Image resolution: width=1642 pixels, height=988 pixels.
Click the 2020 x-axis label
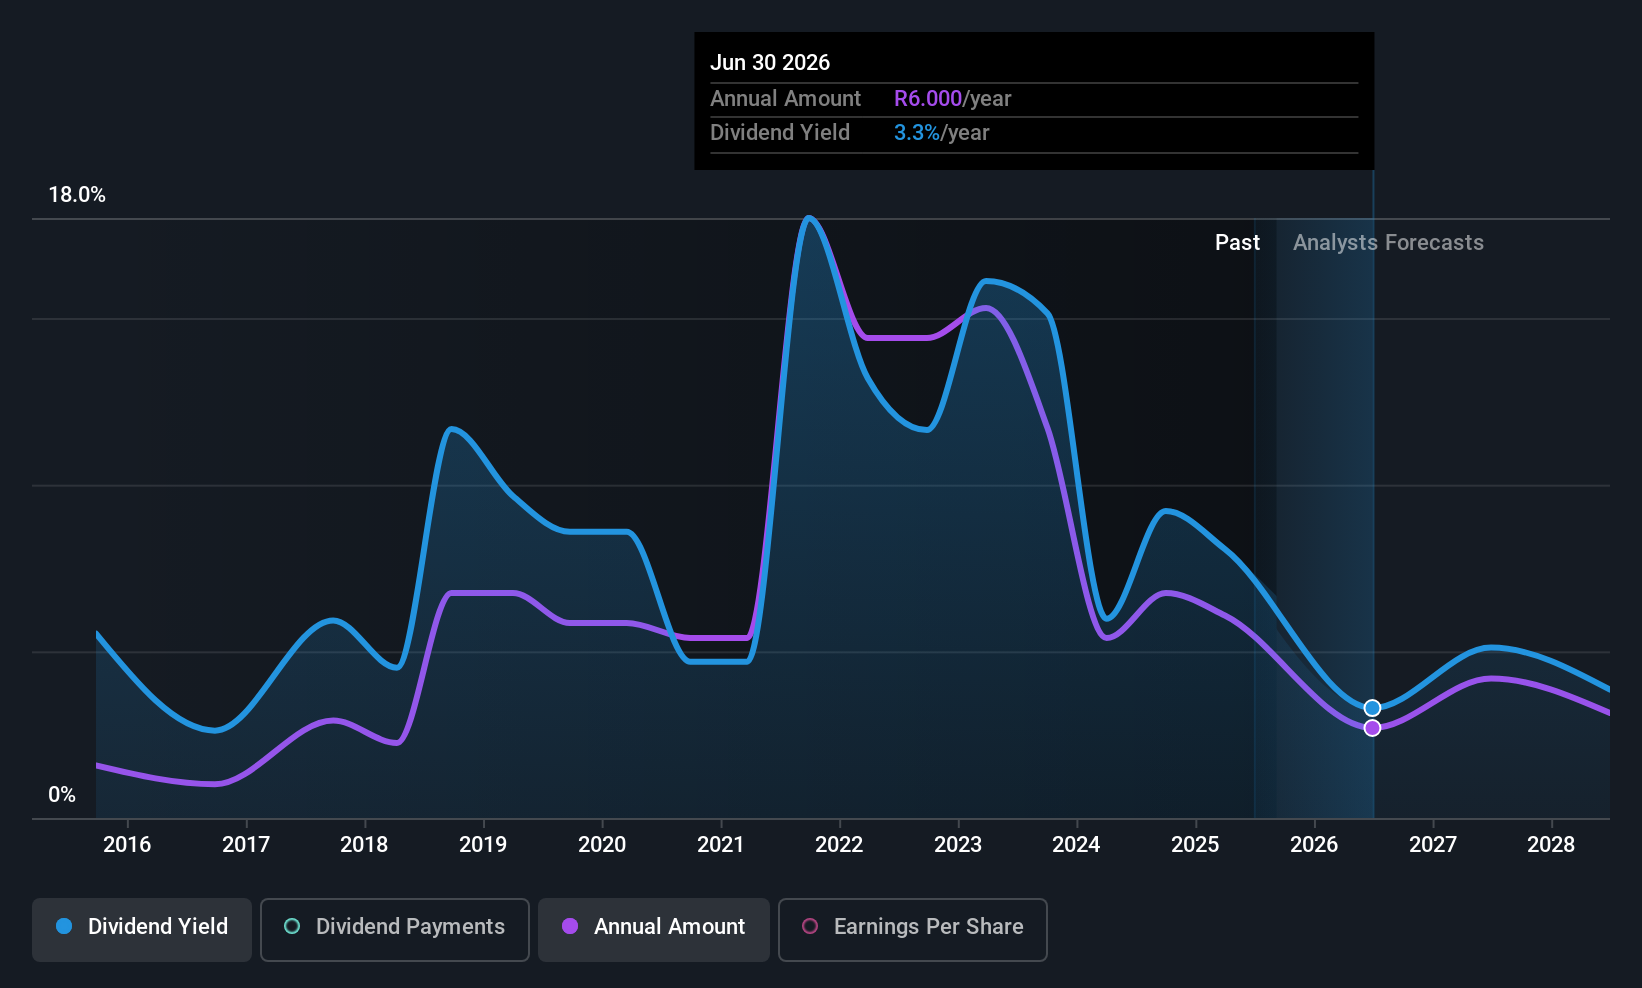(x=602, y=845)
